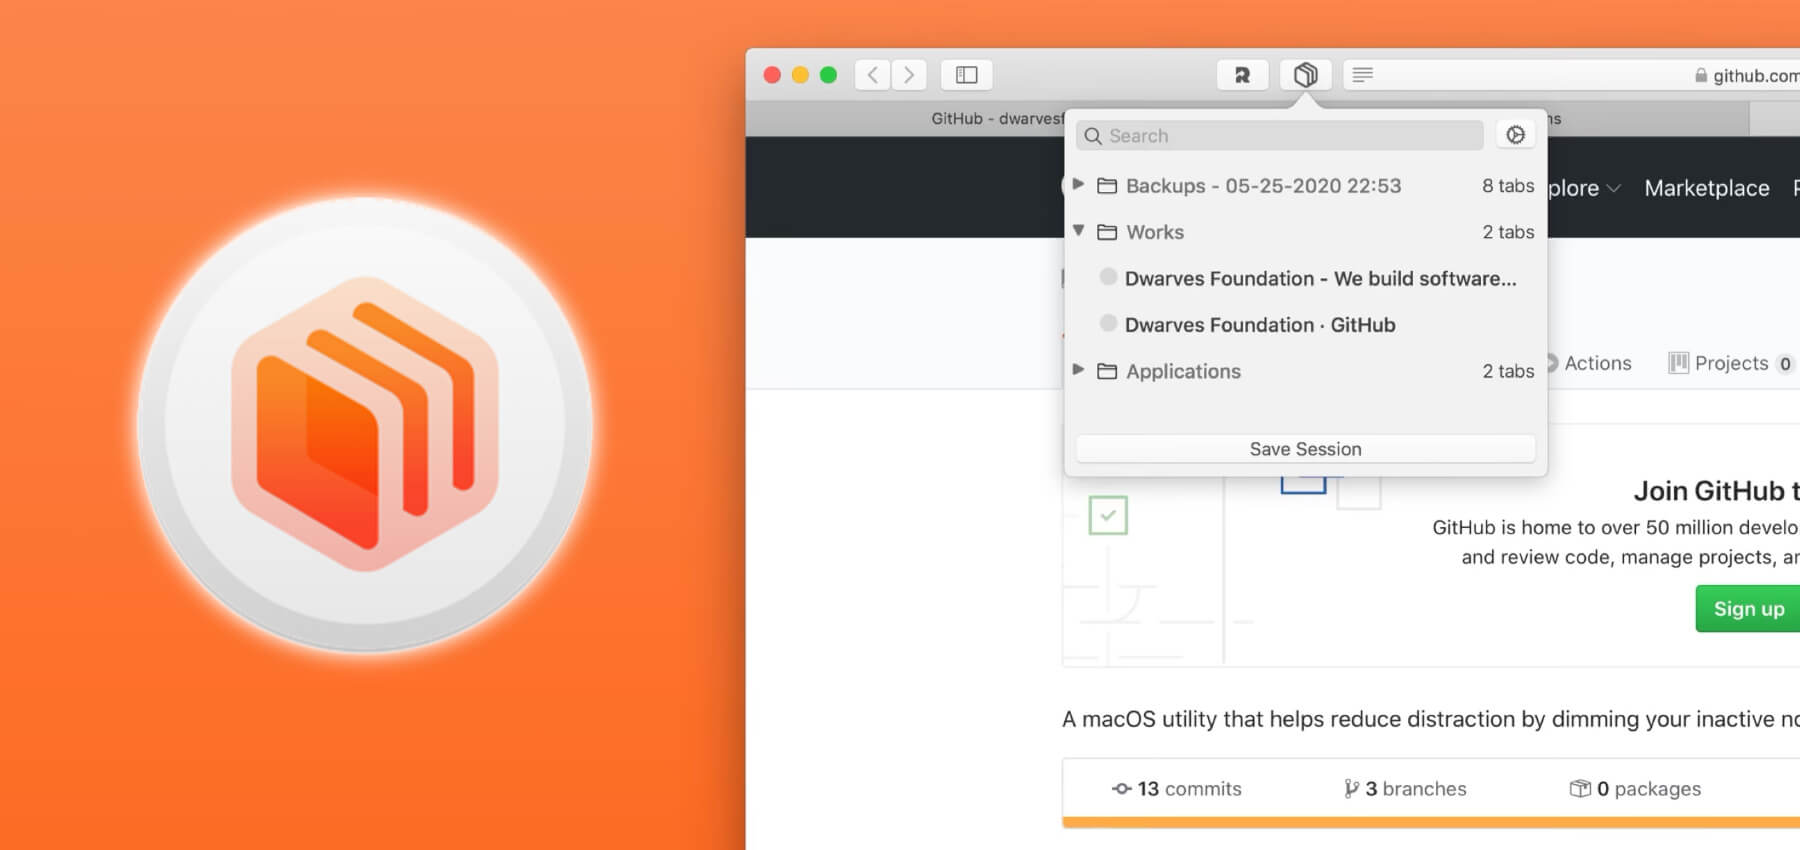1800x850 pixels.
Task: Open the Marketplace nav item
Action: 1706,188
